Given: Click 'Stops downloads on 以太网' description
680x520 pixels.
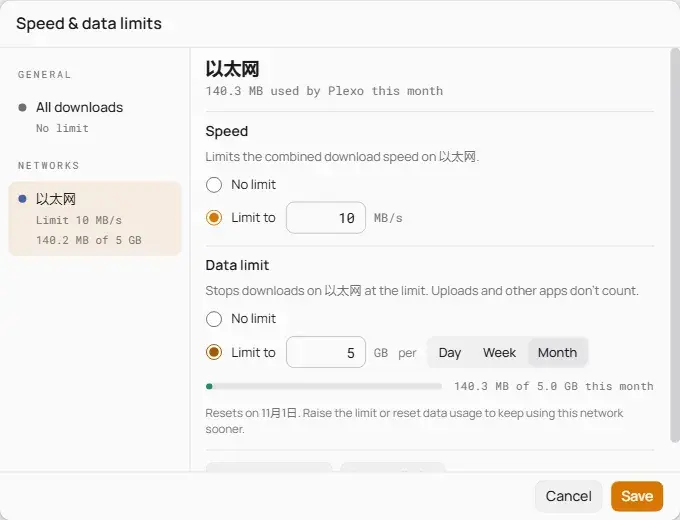Looking at the screenshot, I should coord(422,291).
